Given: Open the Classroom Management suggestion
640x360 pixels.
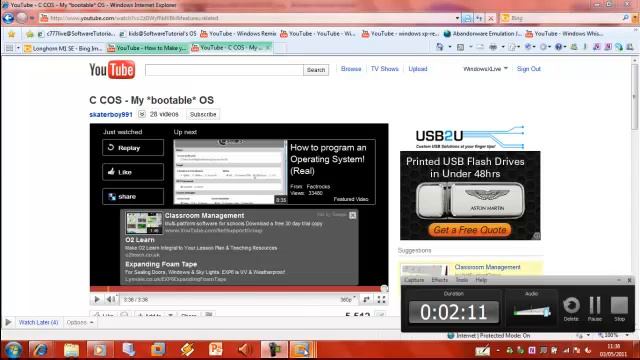Looking at the screenshot, I should (x=487, y=267).
